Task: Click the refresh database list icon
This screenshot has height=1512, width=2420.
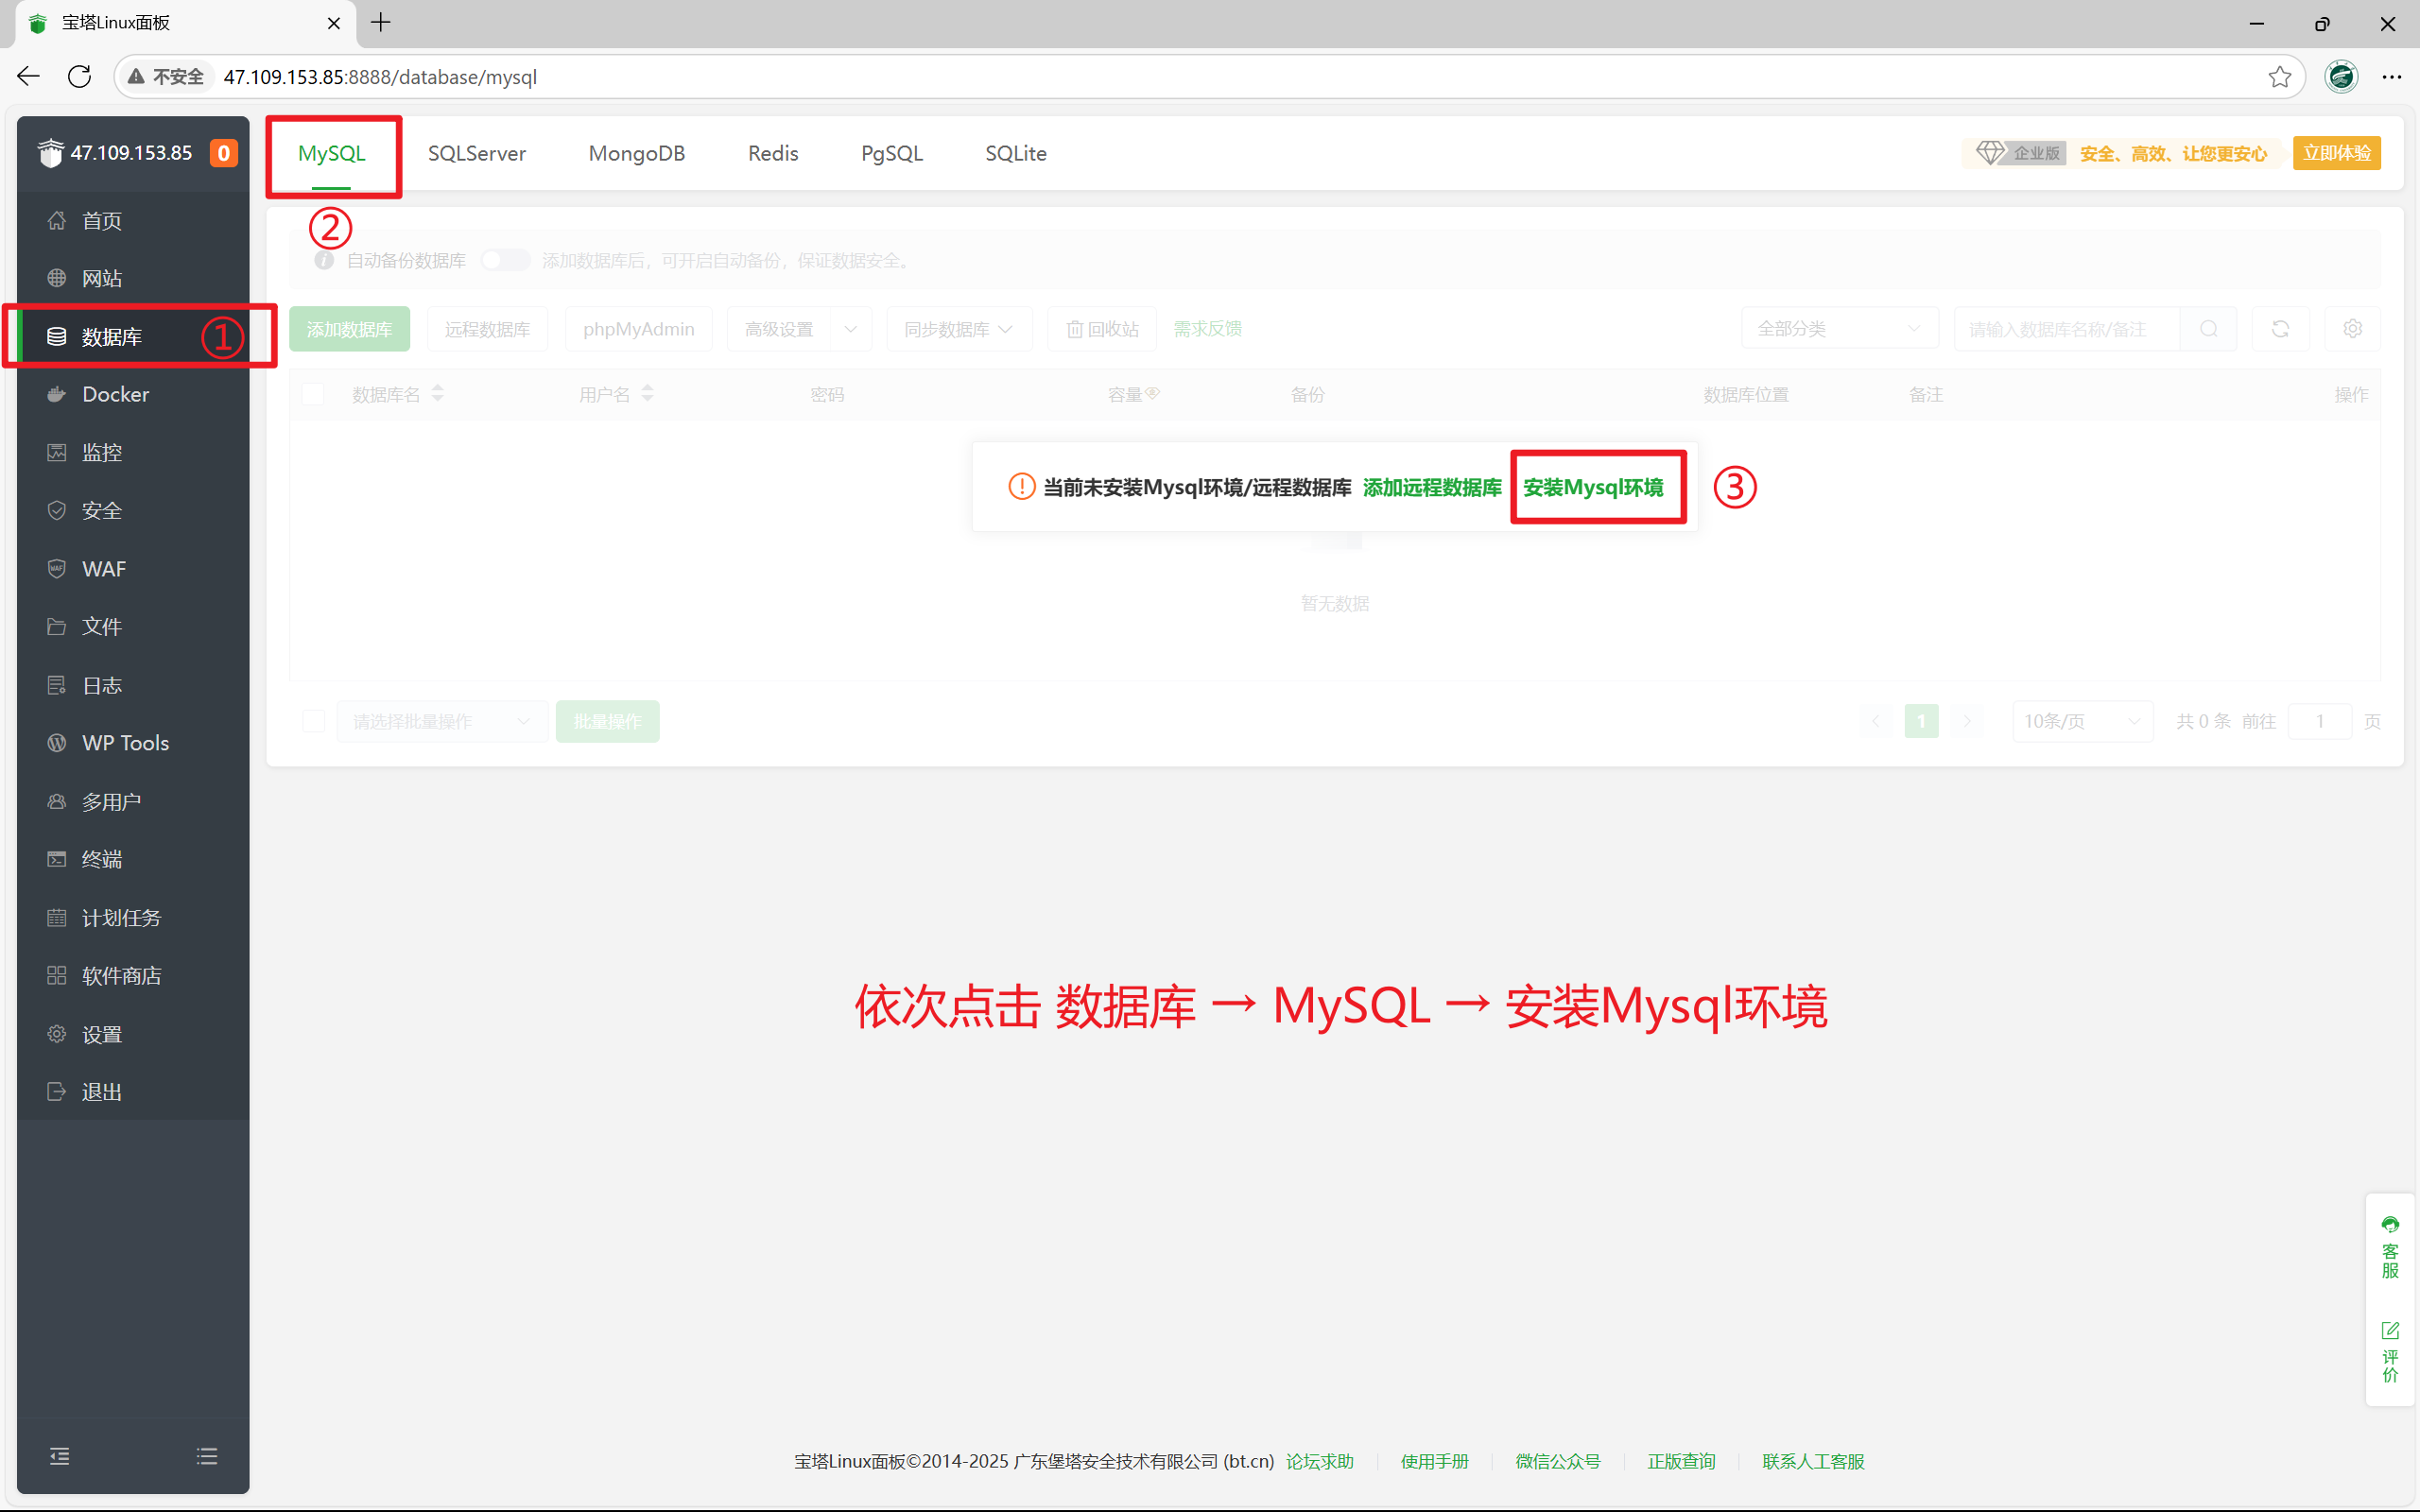Action: point(2280,329)
